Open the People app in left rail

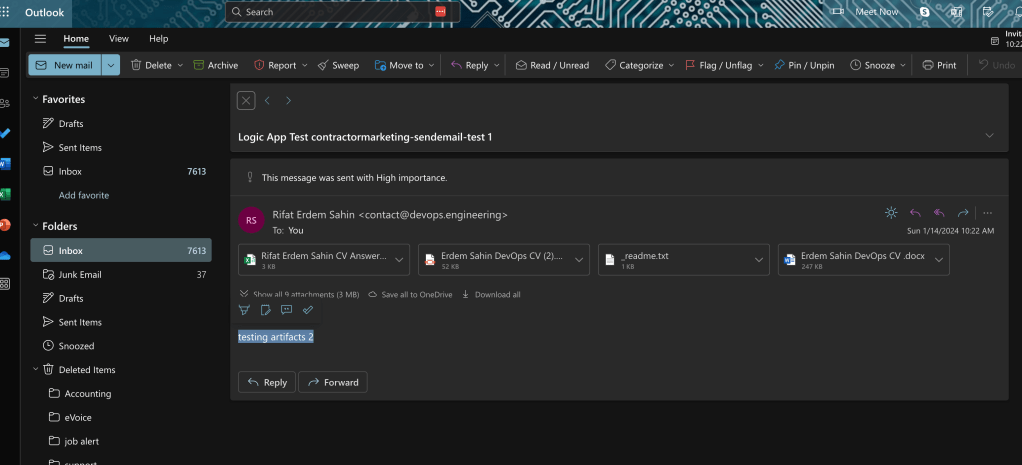[x=5, y=103]
